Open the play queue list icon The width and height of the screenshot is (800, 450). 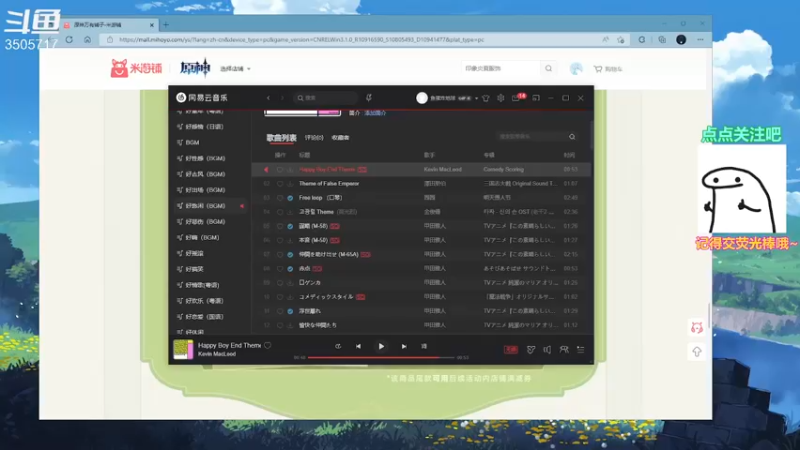coord(581,349)
